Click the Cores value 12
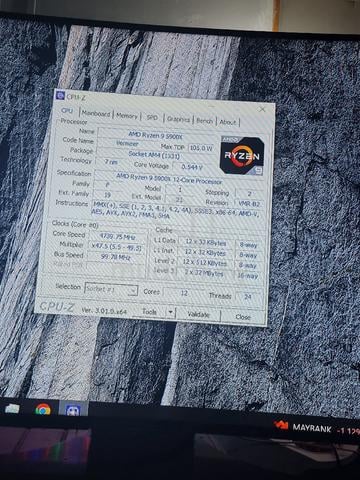The height and width of the screenshot is (480, 360). tap(184, 293)
